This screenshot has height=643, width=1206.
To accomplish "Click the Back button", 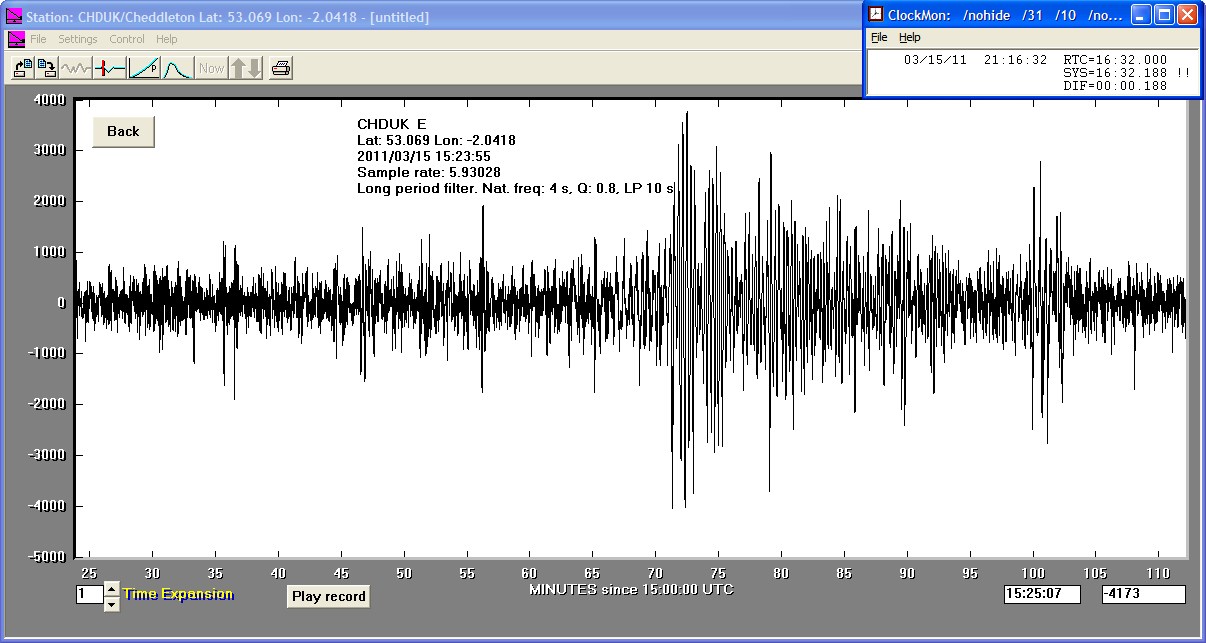I will point(123,131).
